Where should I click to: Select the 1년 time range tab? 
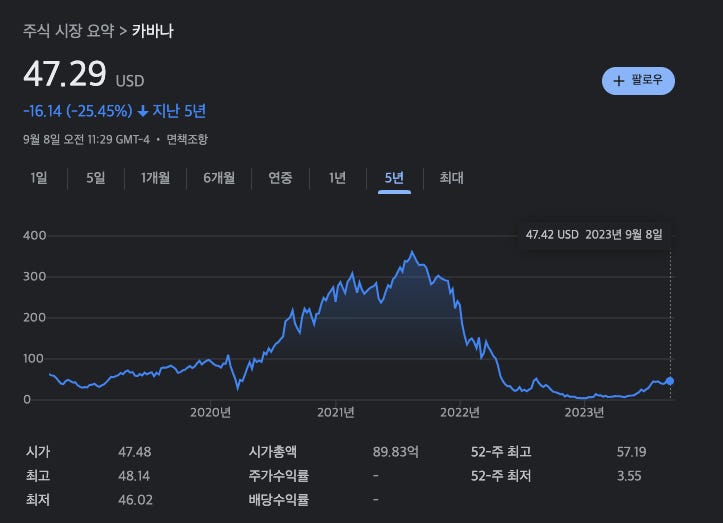pos(338,178)
